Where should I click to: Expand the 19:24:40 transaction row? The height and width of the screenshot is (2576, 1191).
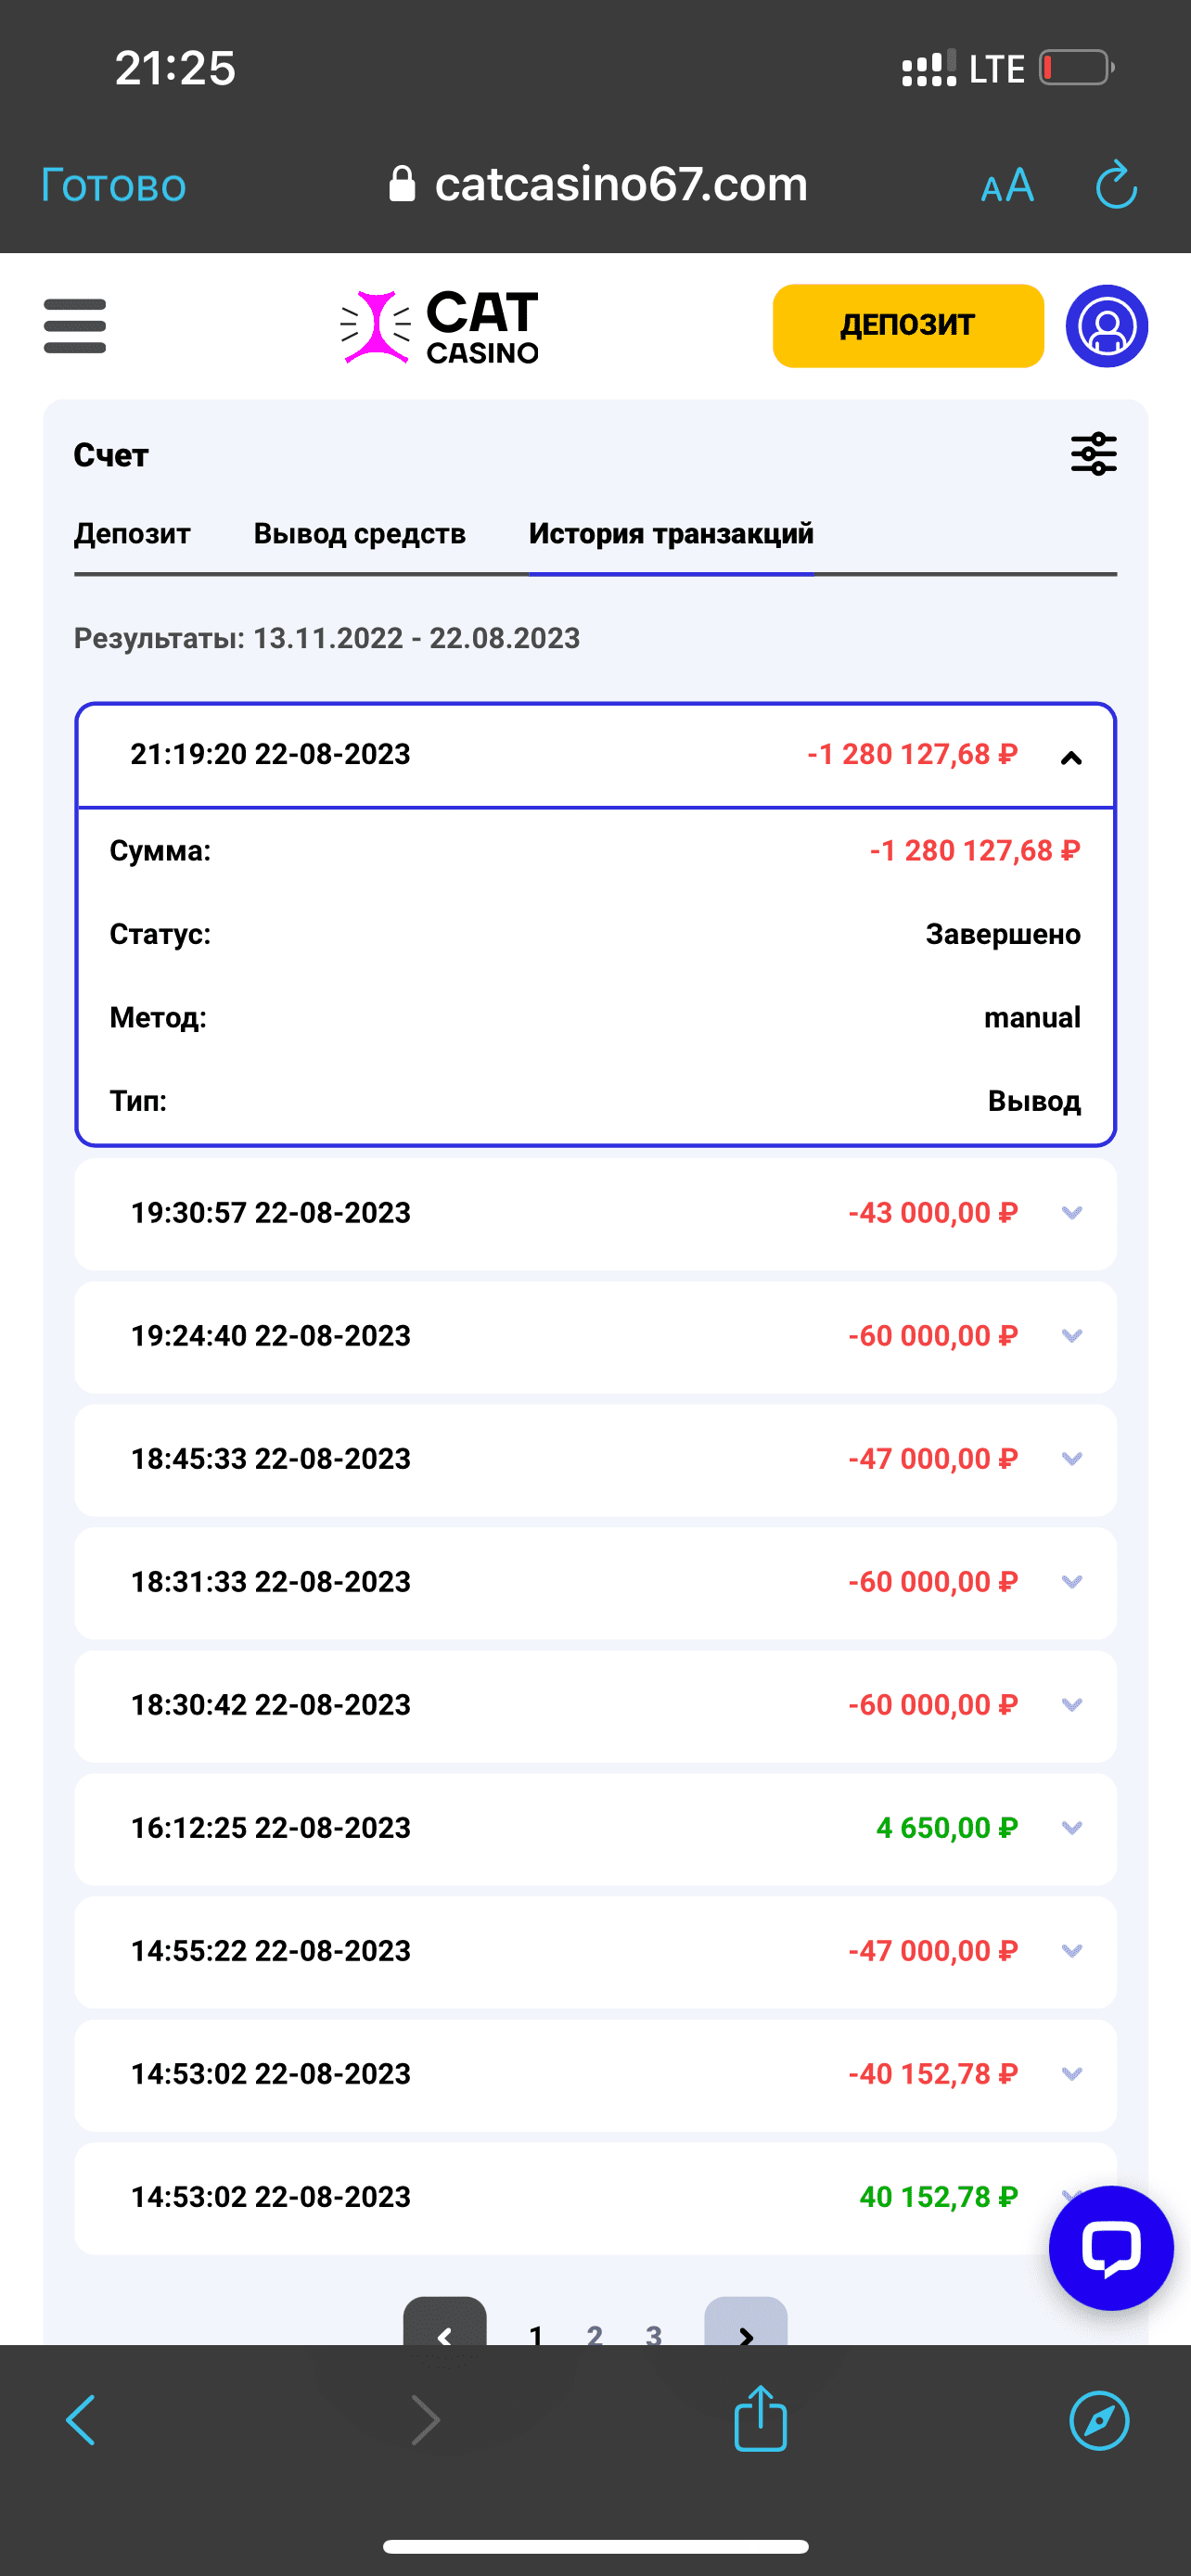595,1336
